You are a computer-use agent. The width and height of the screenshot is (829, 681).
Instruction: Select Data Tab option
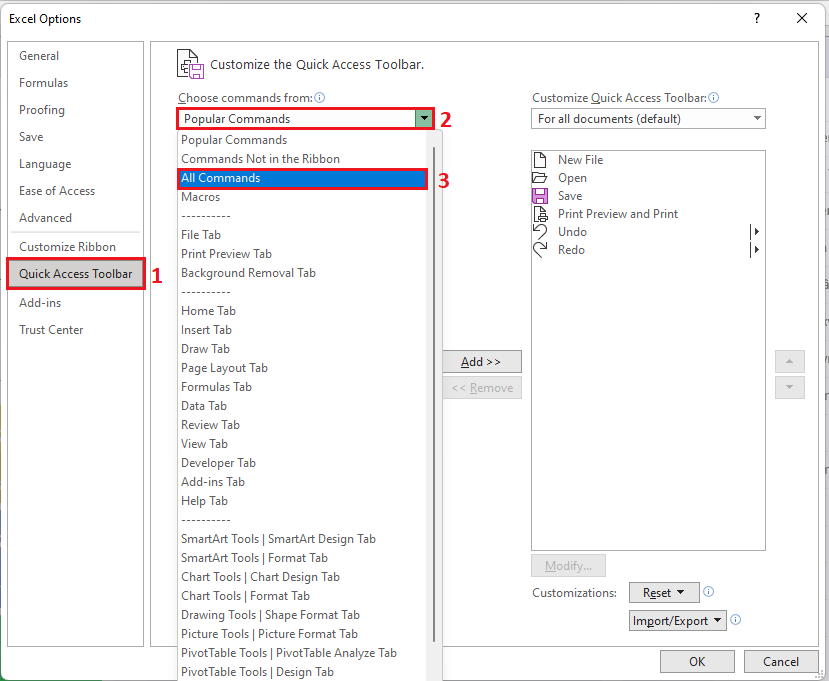point(303,406)
